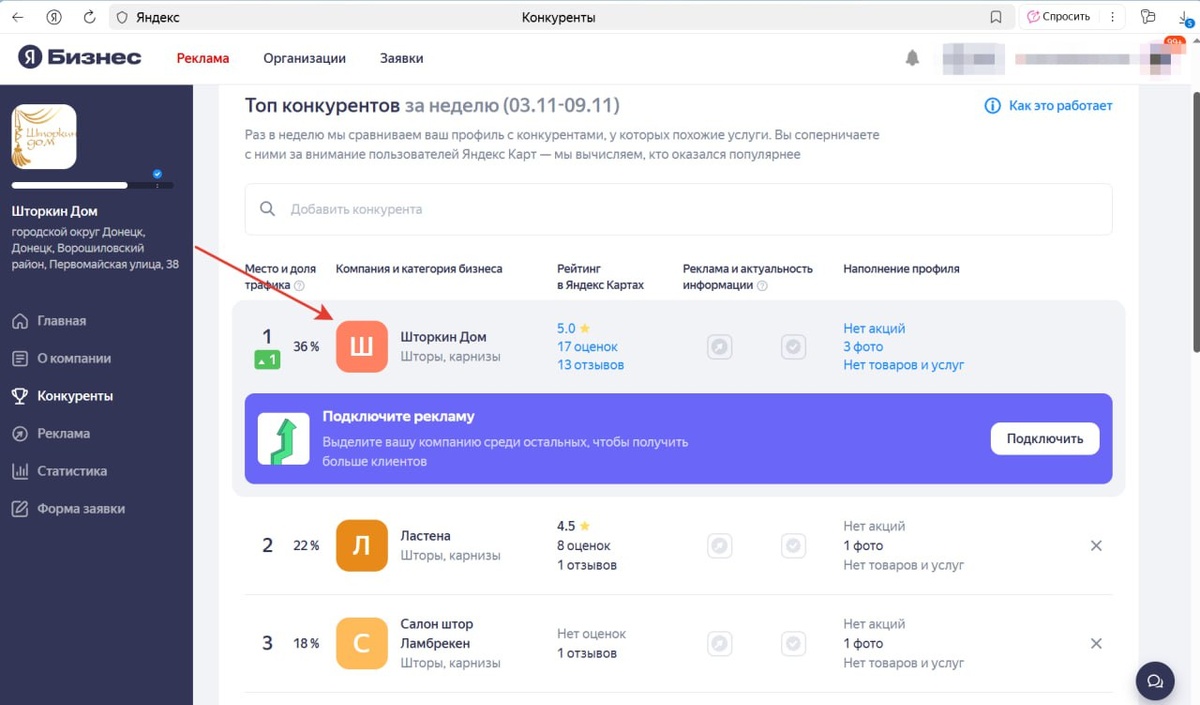Click the info-relevance checkmark icon in Ластена row

click(x=793, y=546)
